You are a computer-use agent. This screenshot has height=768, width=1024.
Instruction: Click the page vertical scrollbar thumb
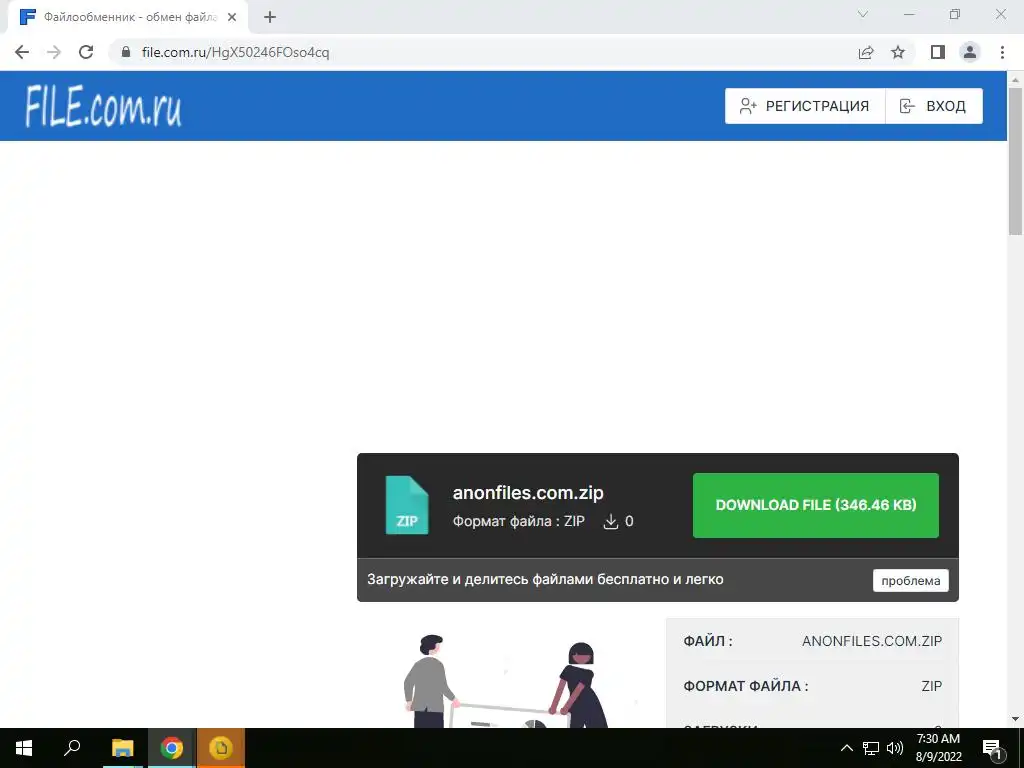1015,161
